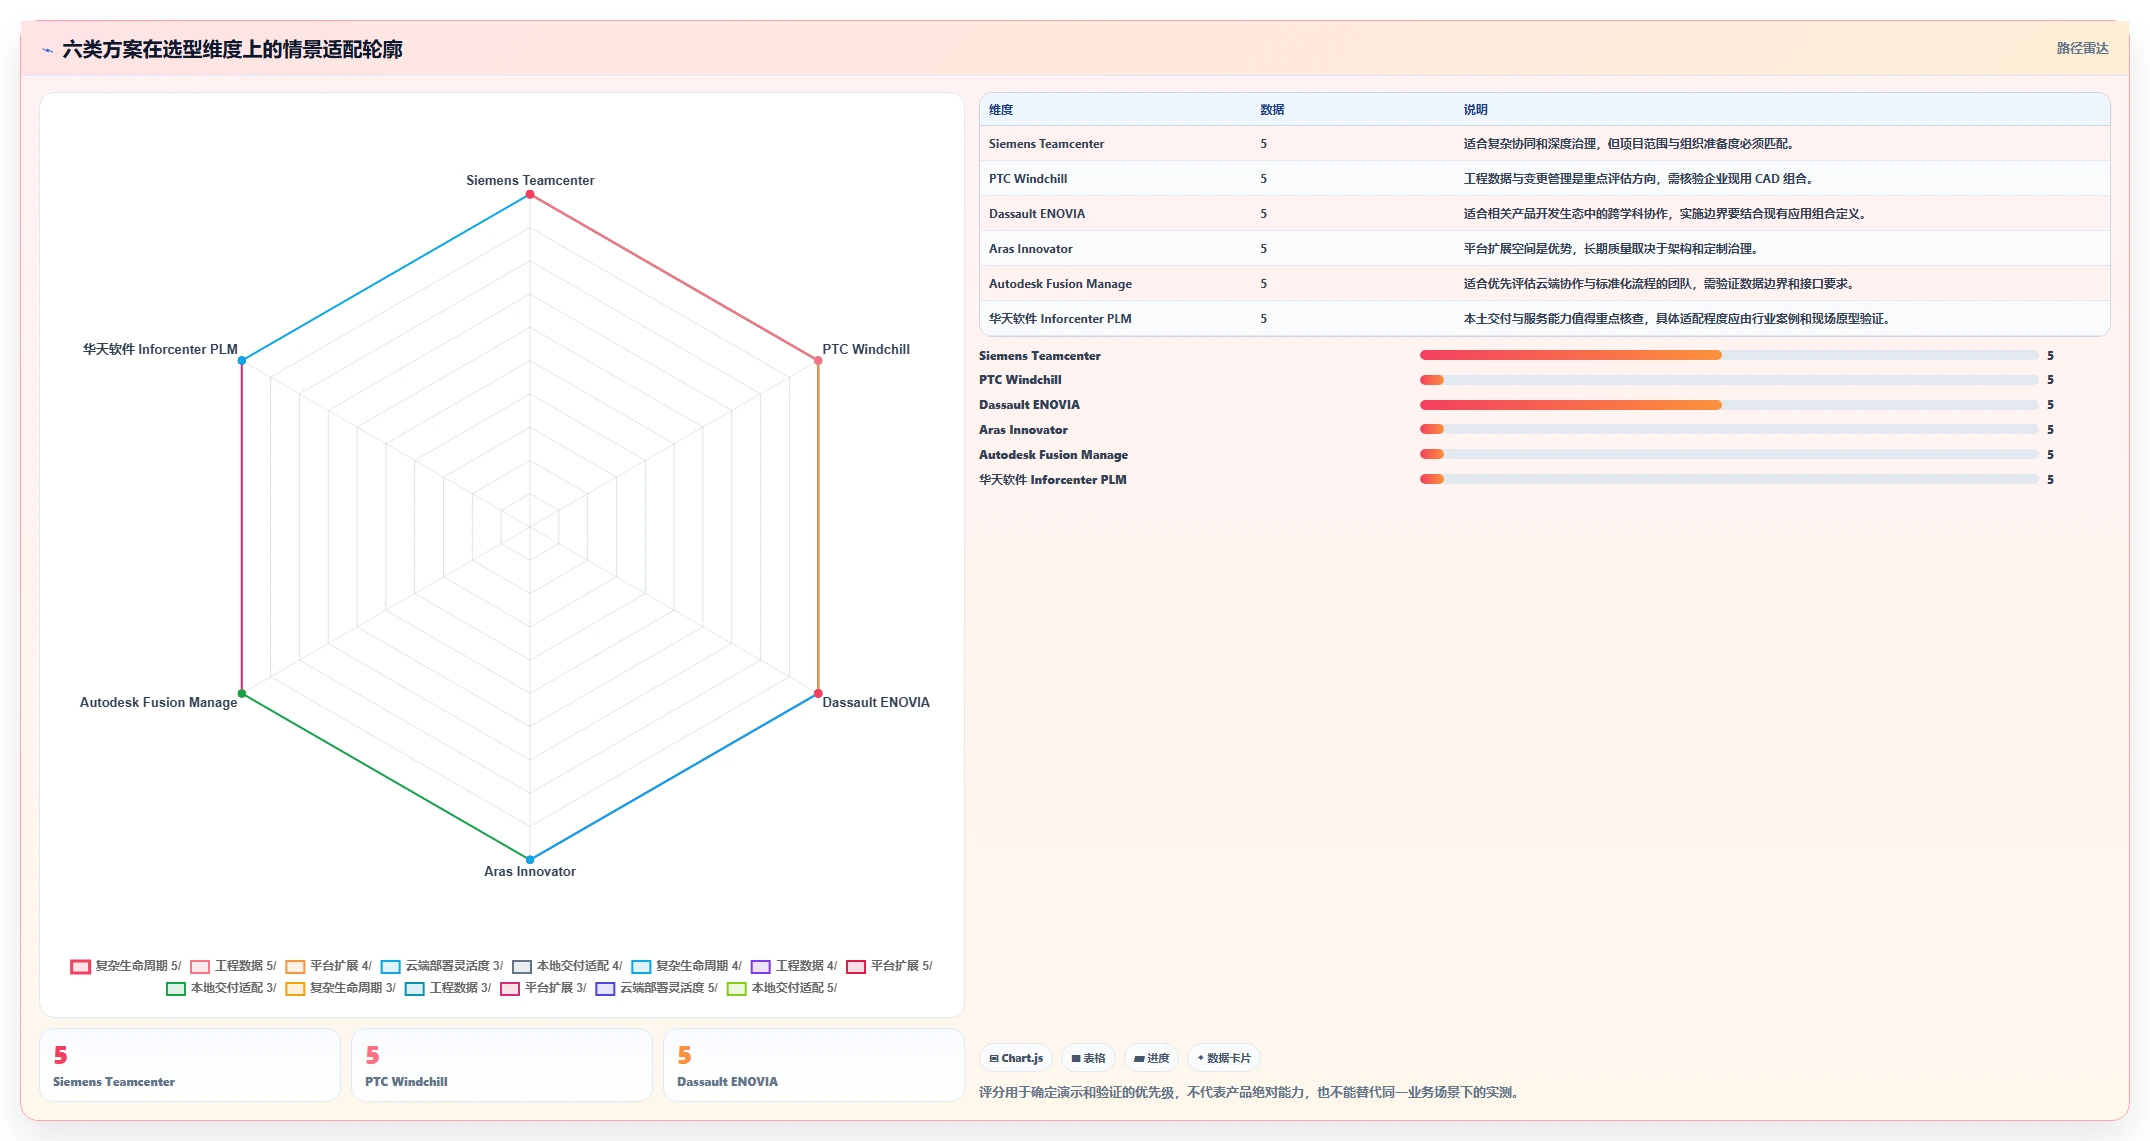
Task: Click the Aras Innovator axis label on radar
Action: click(x=530, y=872)
